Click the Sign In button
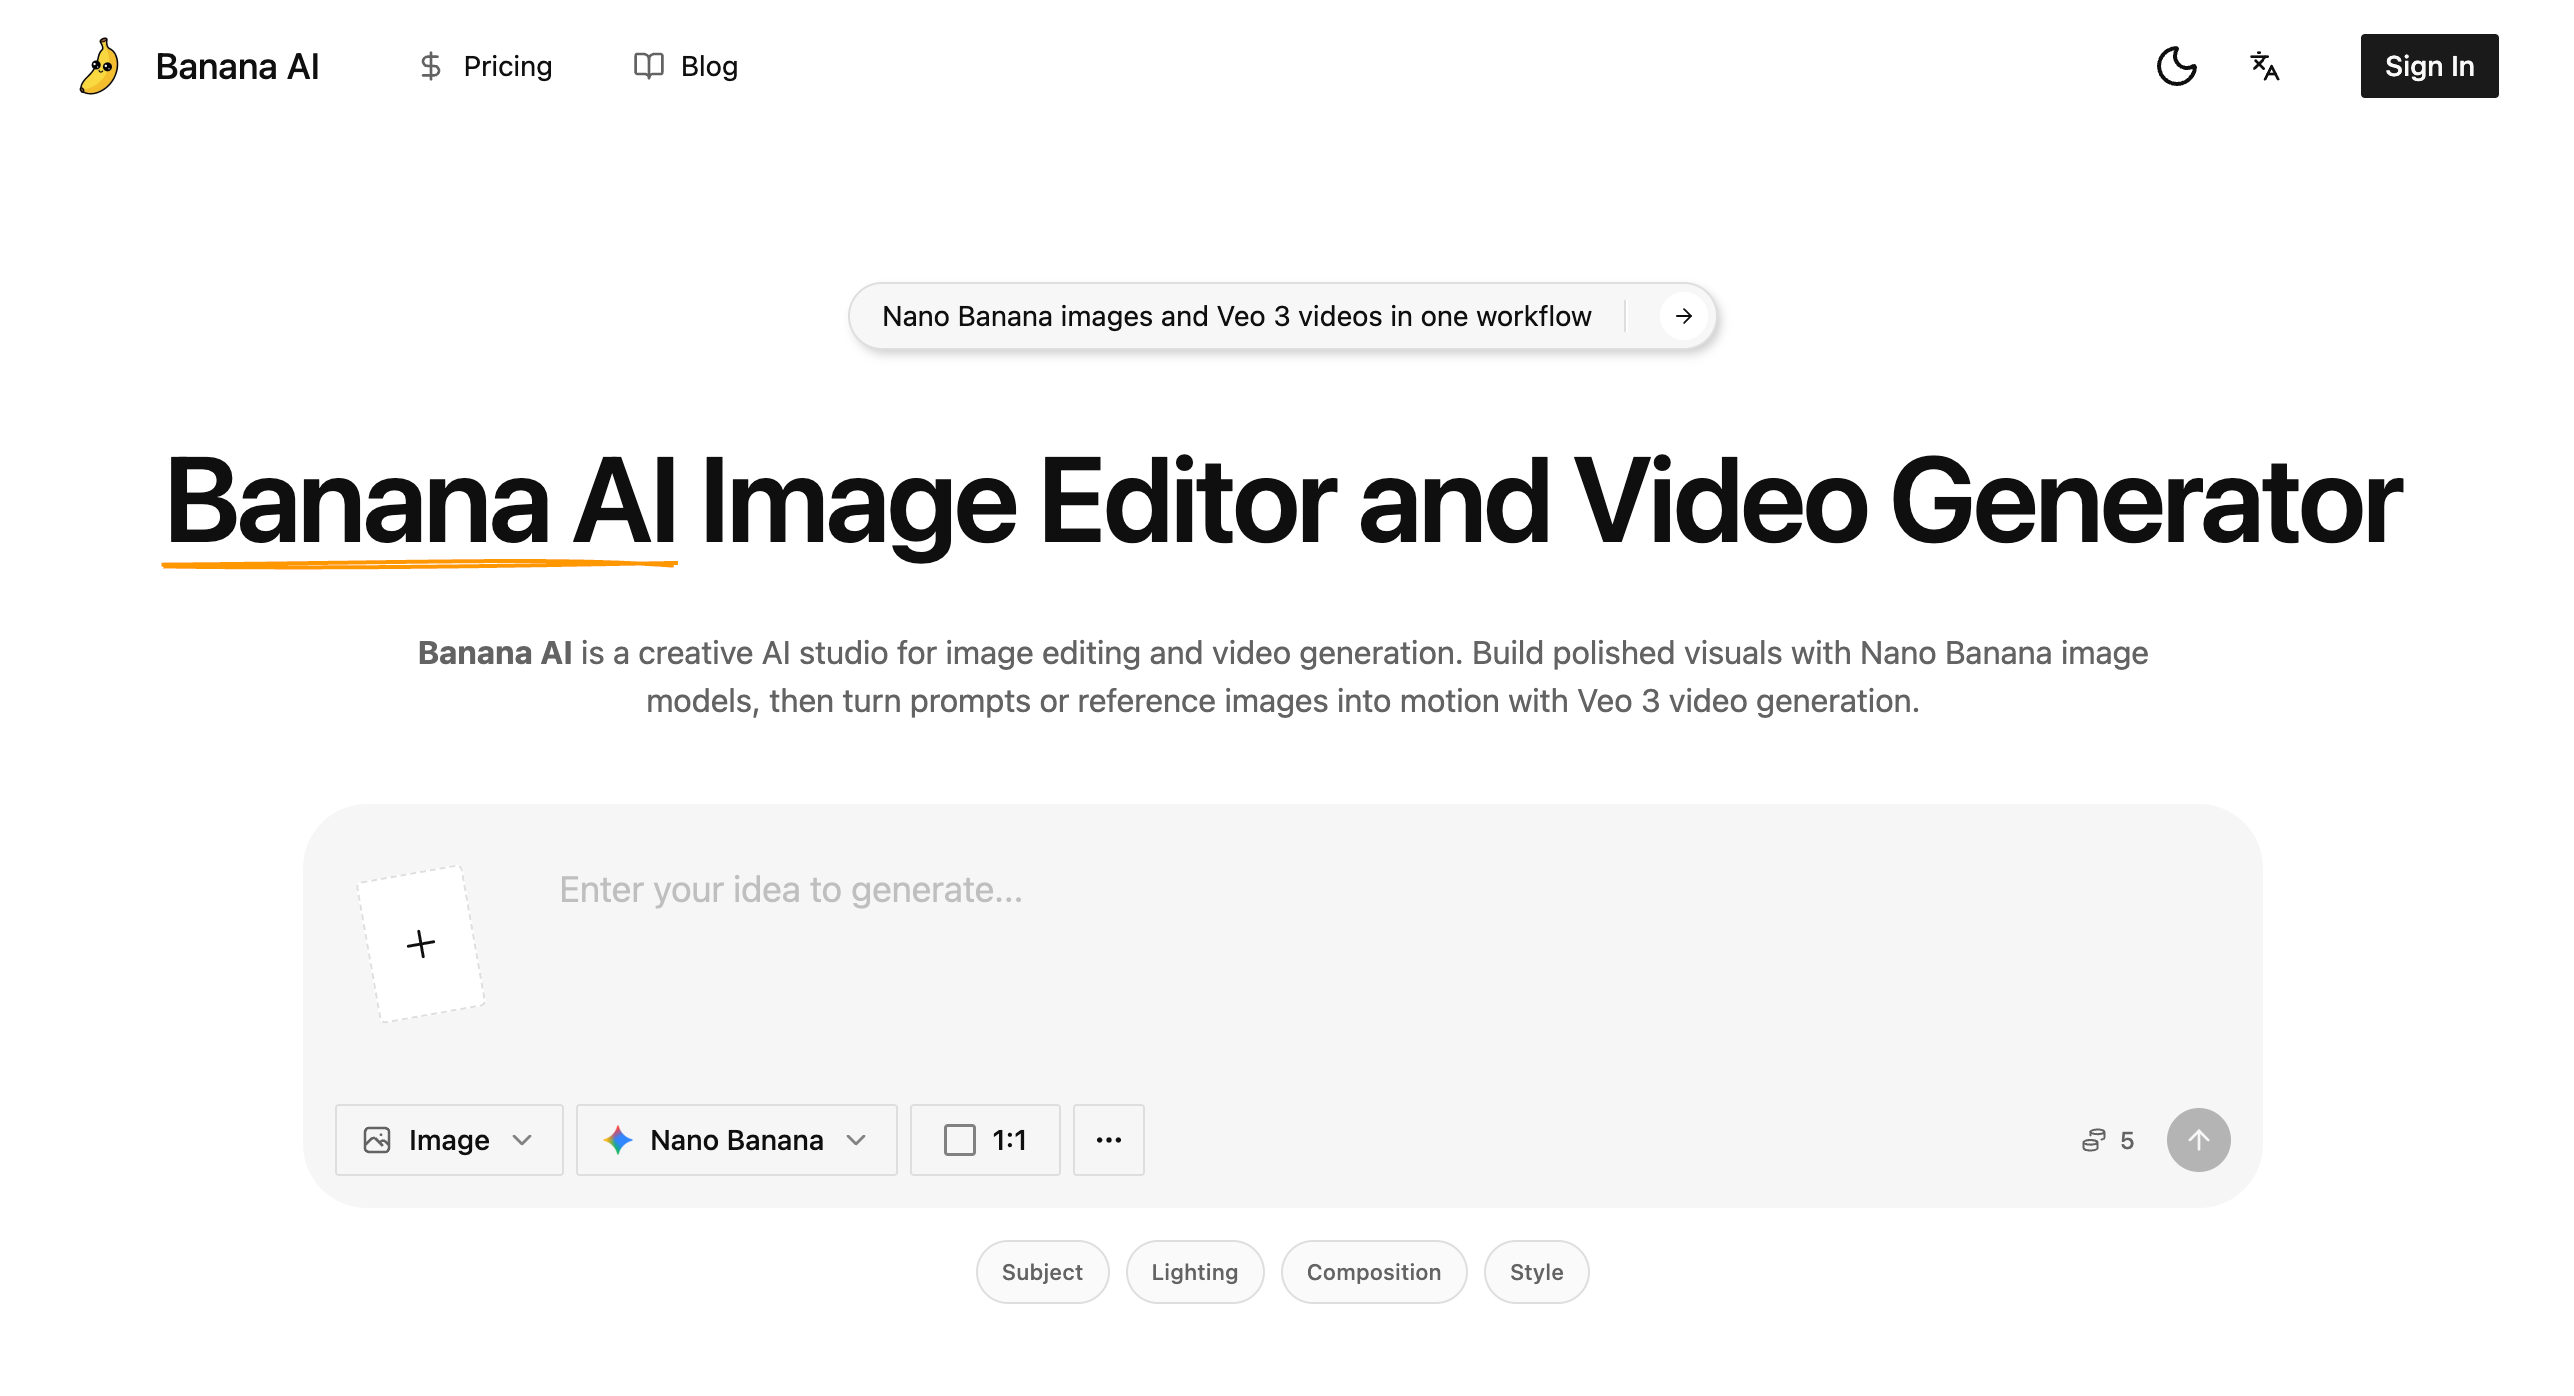Image resolution: width=2574 pixels, height=1396 pixels. [x=2429, y=66]
